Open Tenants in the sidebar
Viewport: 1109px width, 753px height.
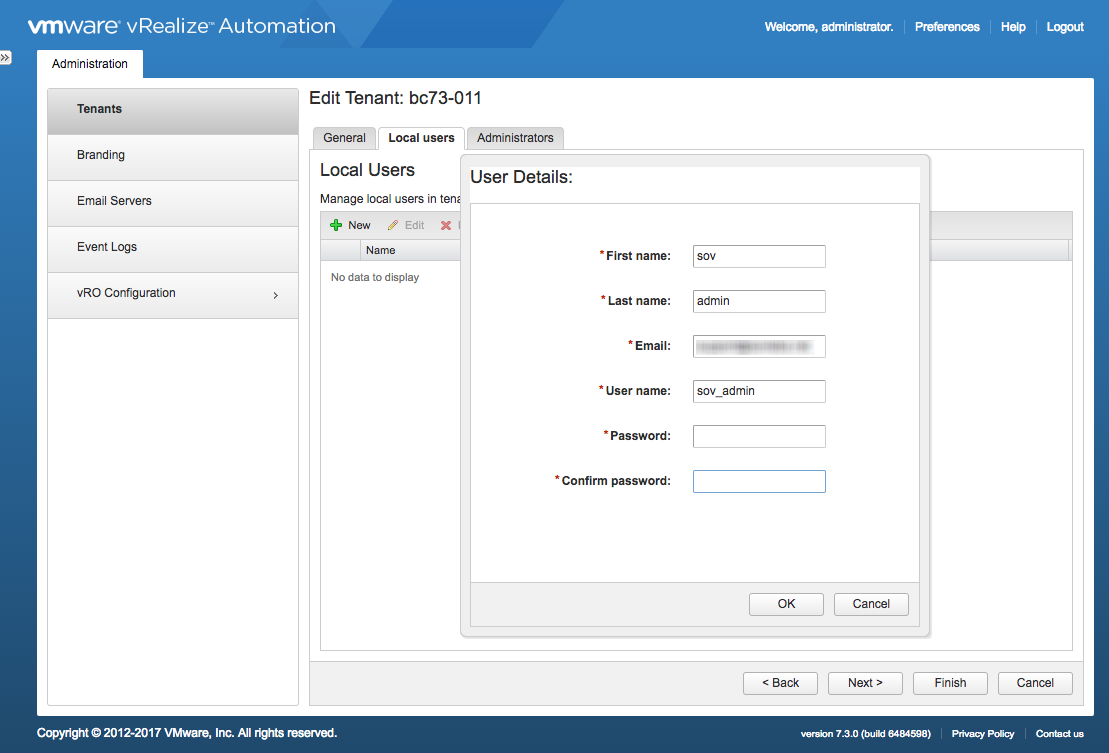(x=173, y=111)
